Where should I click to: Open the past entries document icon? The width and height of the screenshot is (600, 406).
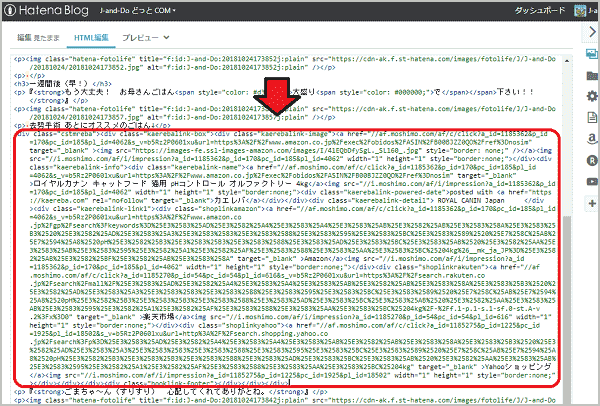pos(592,117)
